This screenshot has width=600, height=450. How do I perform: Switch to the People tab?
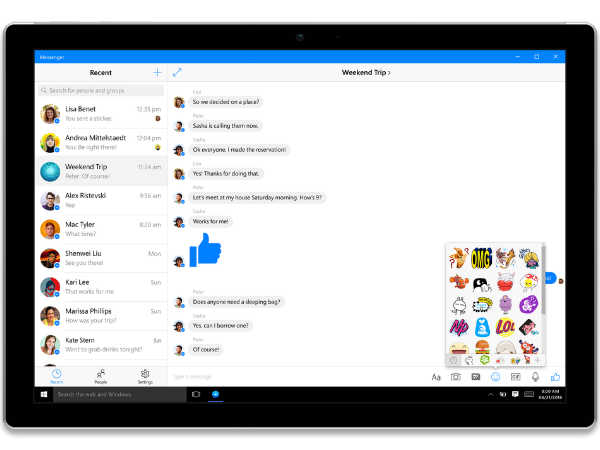[x=101, y=376]
